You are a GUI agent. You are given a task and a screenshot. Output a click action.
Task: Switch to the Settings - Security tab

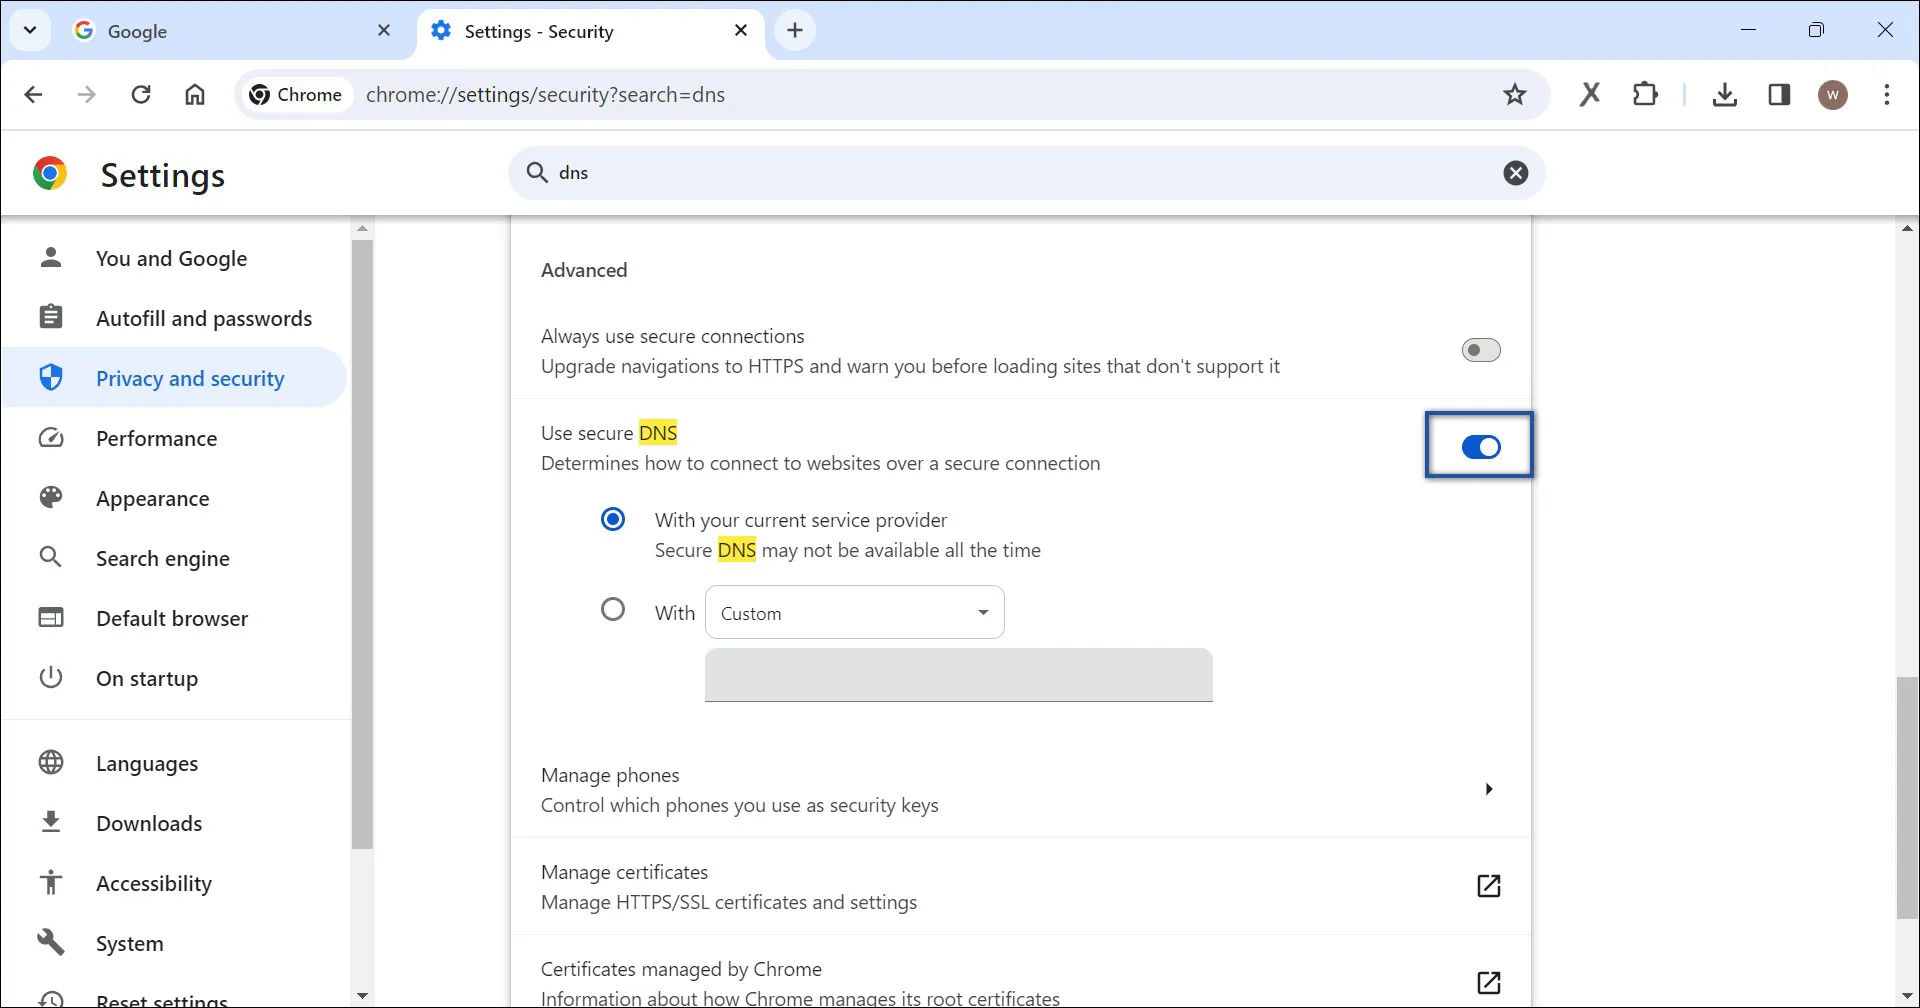[x=560, y=31]
